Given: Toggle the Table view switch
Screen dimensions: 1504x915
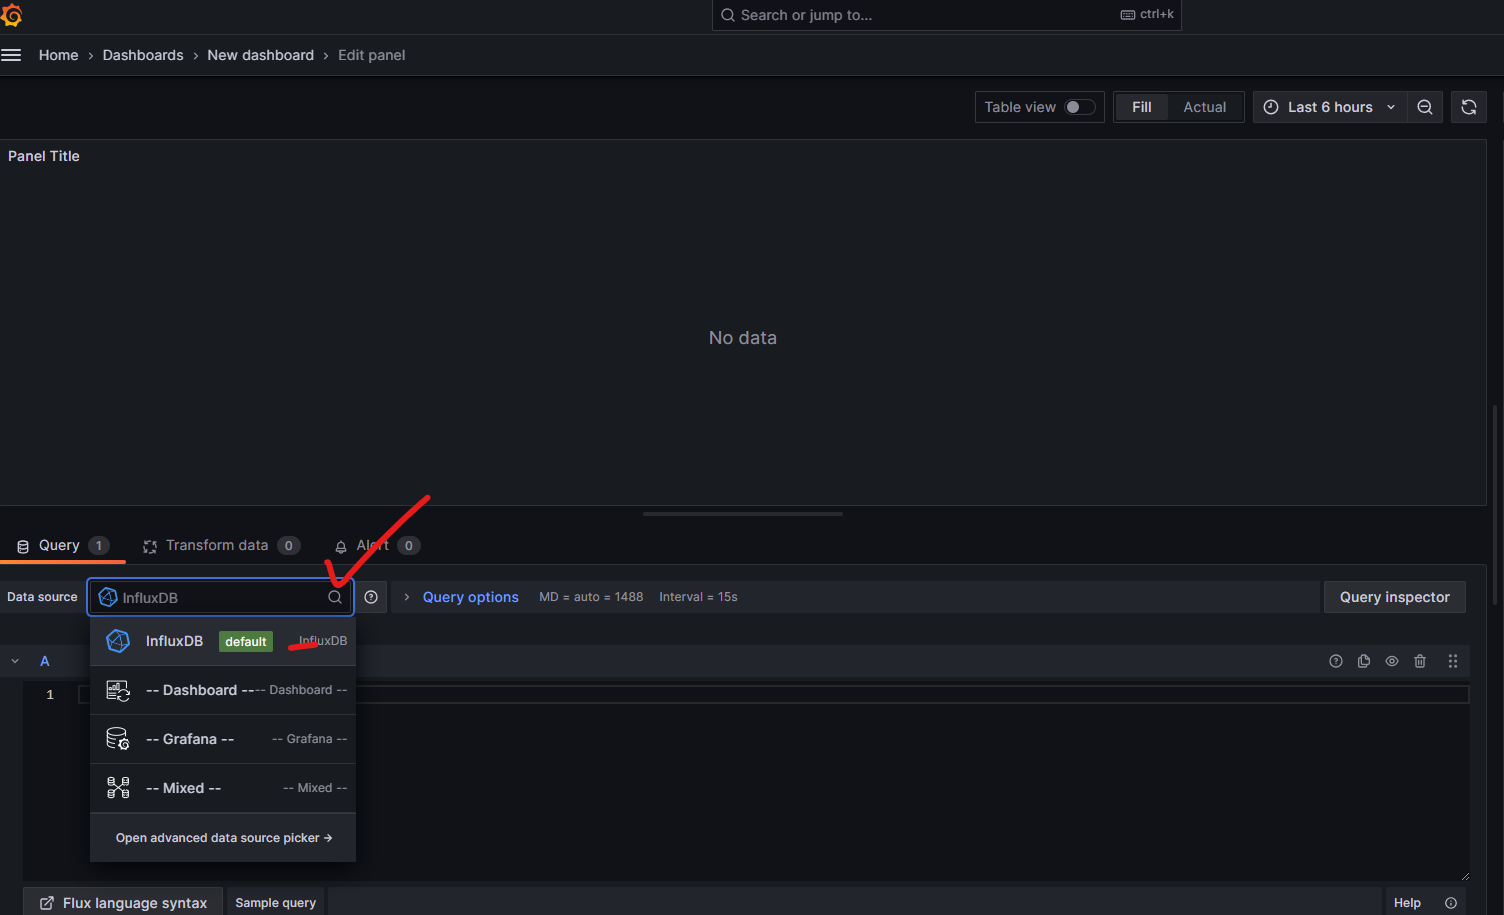Looking at the screenshot, I should pyautogui.click(x=1079, y=107).
